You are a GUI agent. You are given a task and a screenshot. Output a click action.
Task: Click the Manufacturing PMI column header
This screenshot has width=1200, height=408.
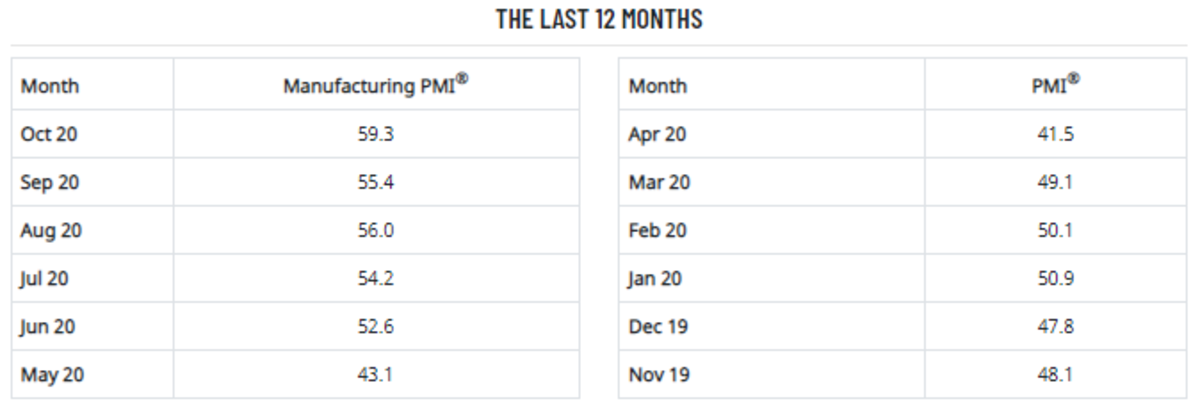coord(376,85)
